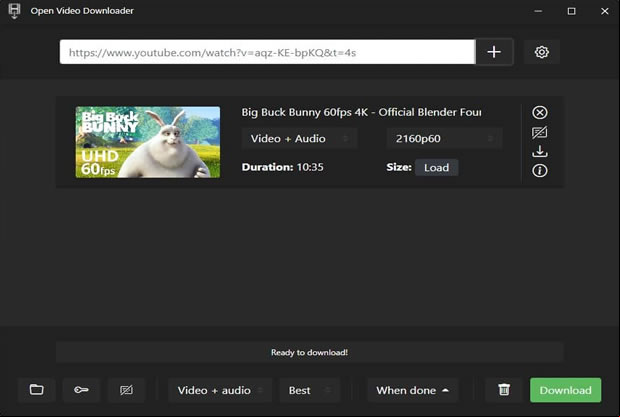Viewport: 620px width, 417px height.
Task: Toggle subtitles icon for Big Buck Bunny video
Action: click(x=540, y=132)
